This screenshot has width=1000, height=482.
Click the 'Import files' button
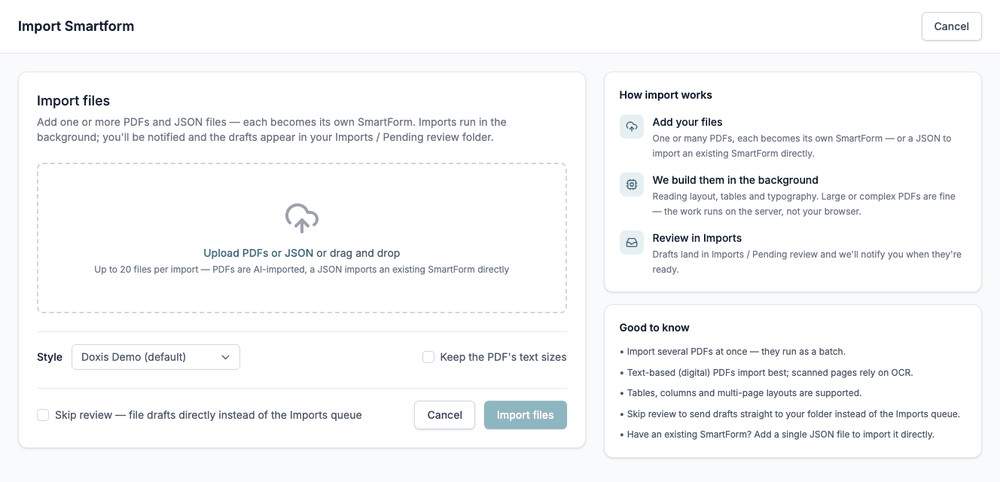526,415
